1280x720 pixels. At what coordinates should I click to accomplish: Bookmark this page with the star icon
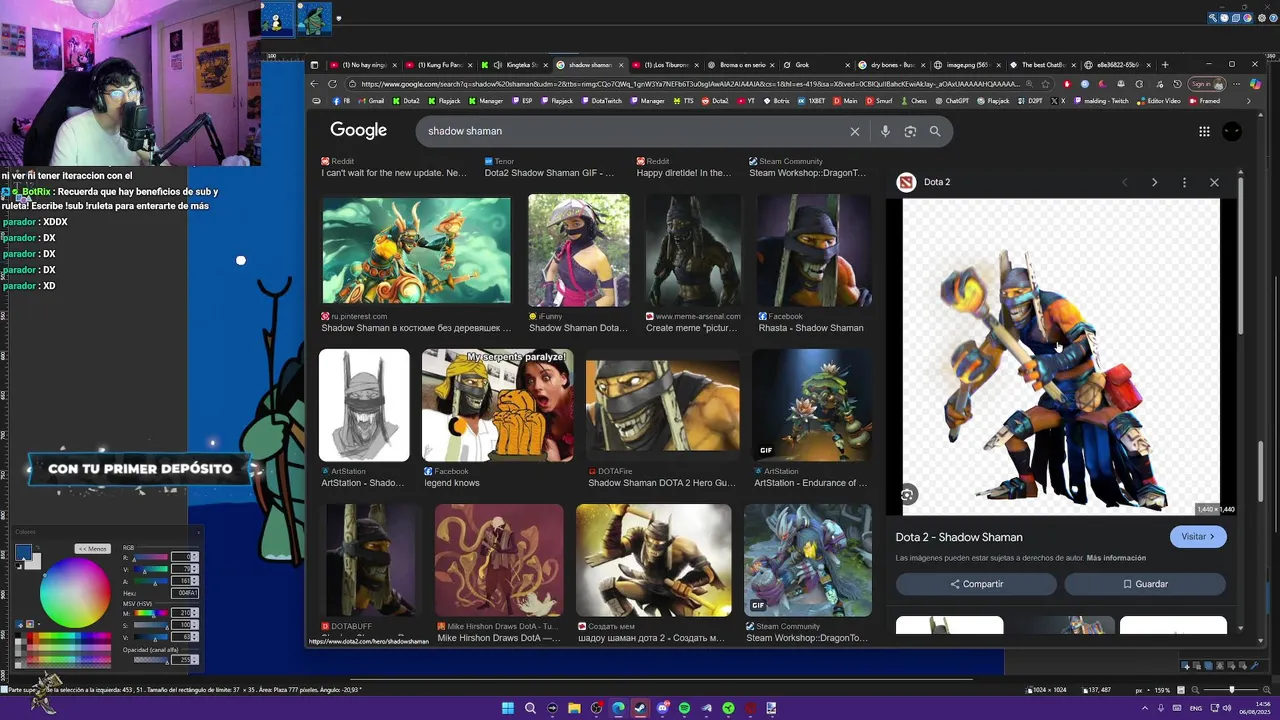(1045, 84)
